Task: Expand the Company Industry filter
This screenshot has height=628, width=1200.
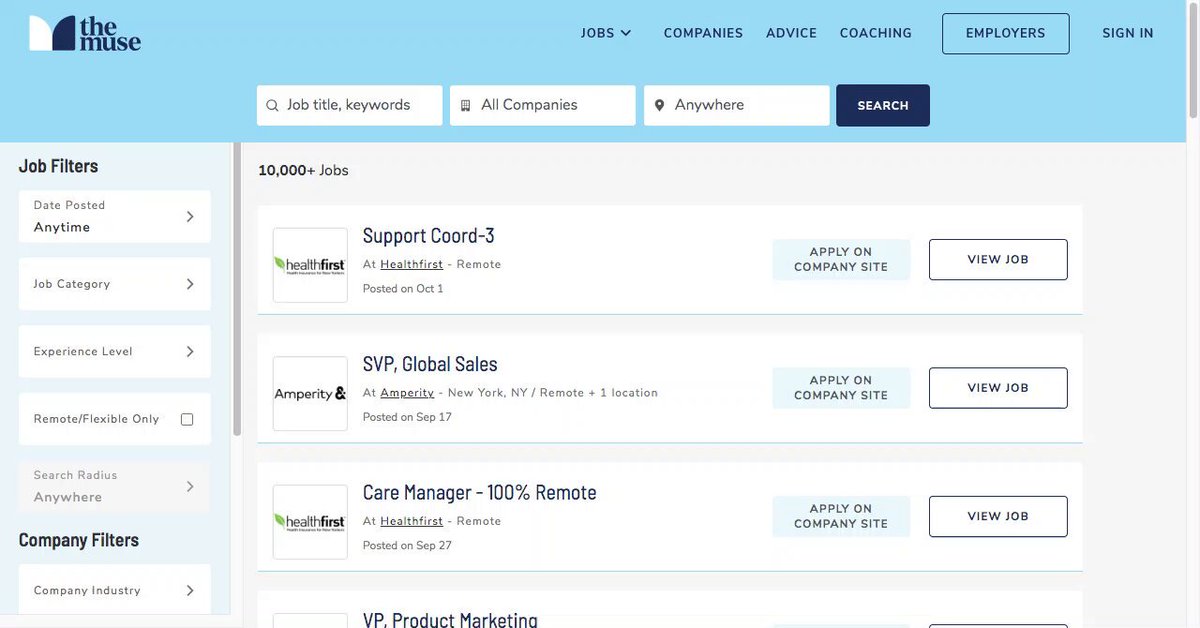Action: pos(115,590)
